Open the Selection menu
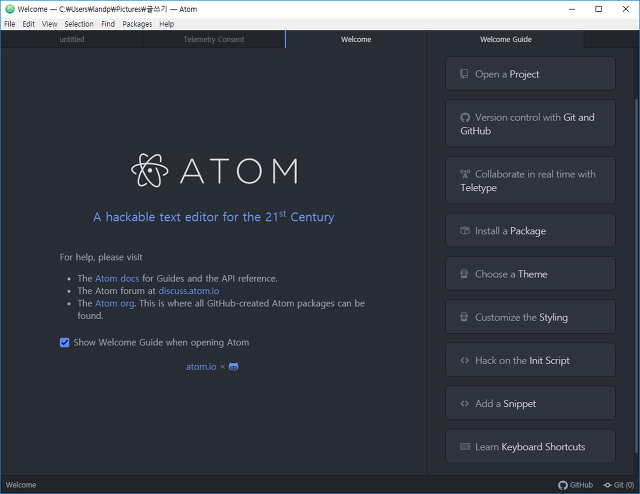 pyautogui.click(x=79, y=24)
